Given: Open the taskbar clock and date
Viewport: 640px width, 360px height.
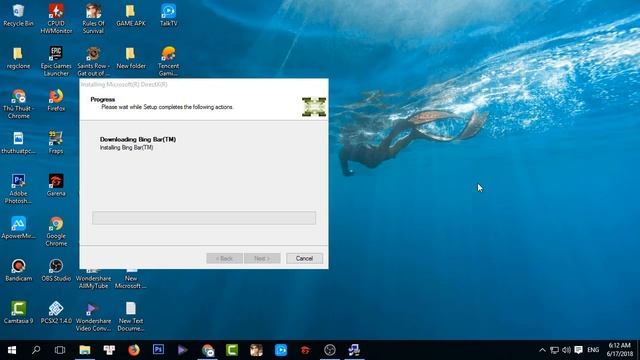Looking at the screenshot, I should [x=620, y=350].
